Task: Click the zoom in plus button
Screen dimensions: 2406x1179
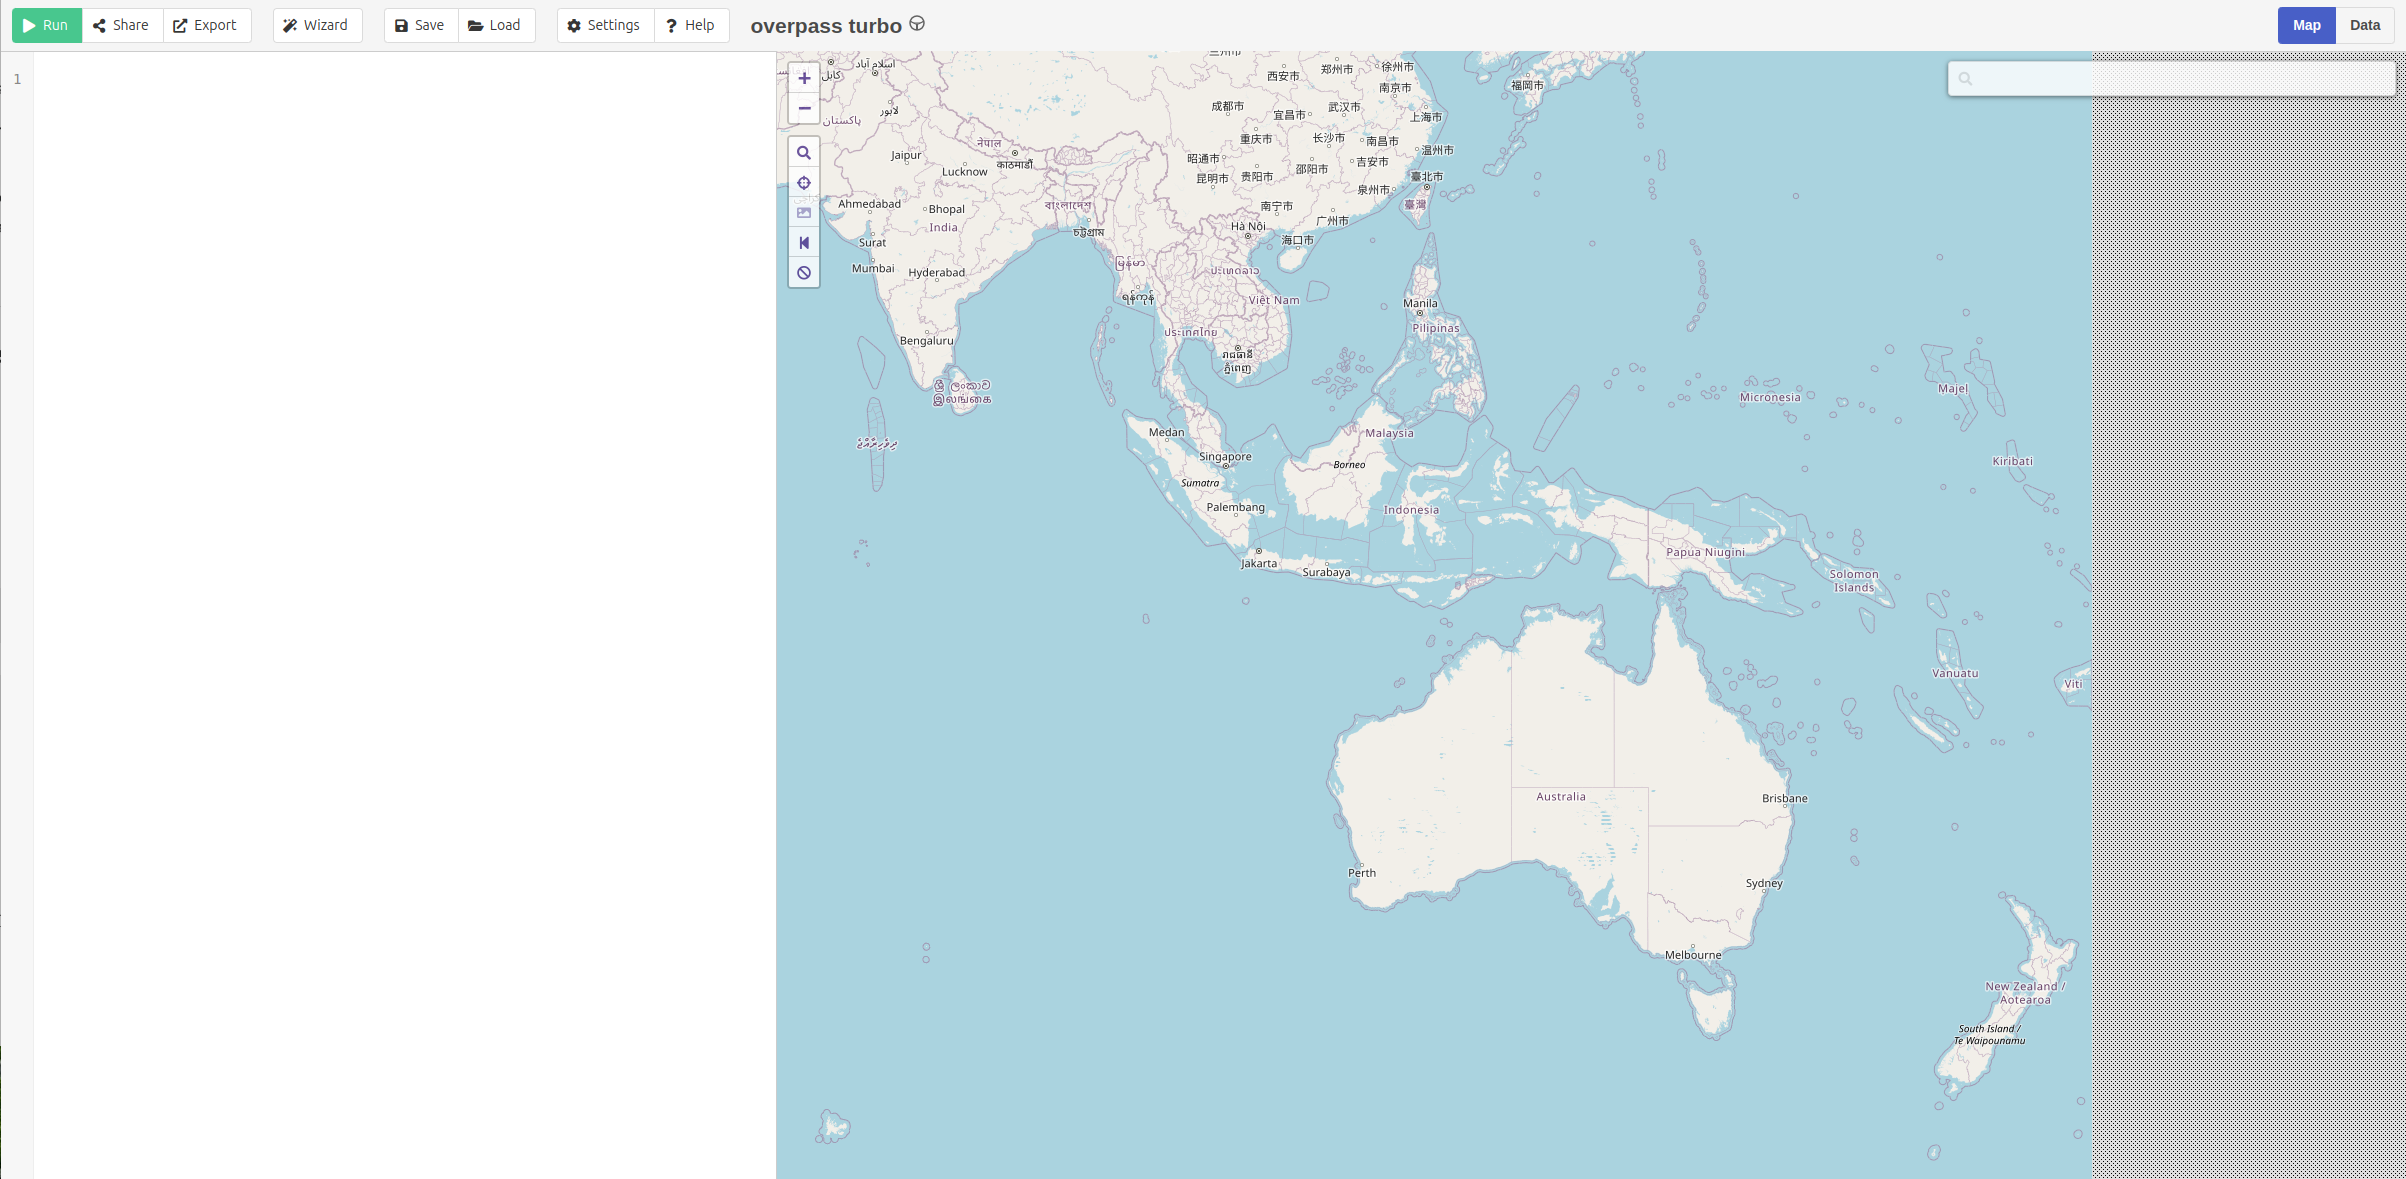Action: [x=804, y=78]
